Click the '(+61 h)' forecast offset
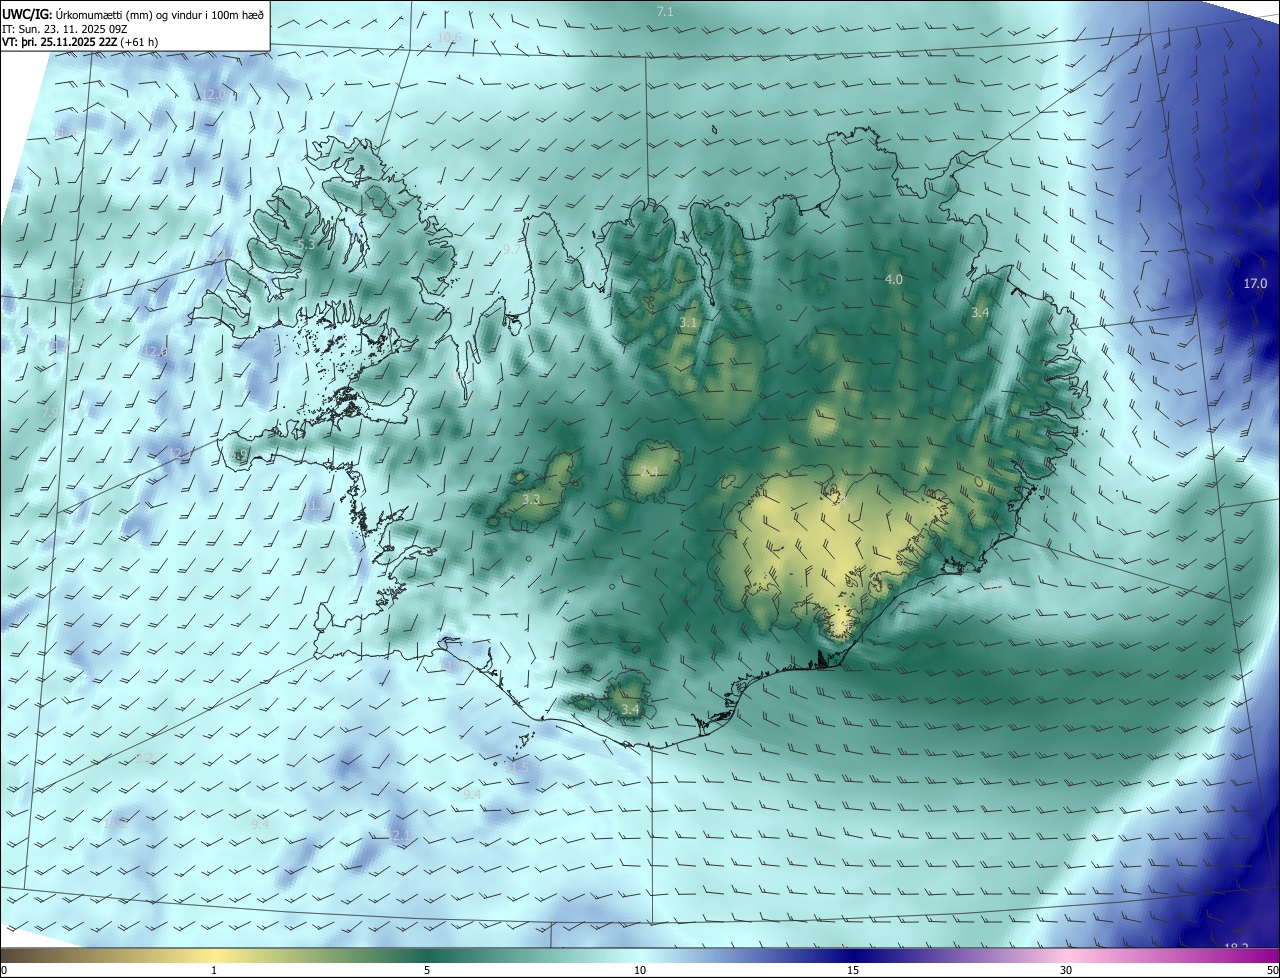Viewport: 1280px width, 978px height. [139, 42]
